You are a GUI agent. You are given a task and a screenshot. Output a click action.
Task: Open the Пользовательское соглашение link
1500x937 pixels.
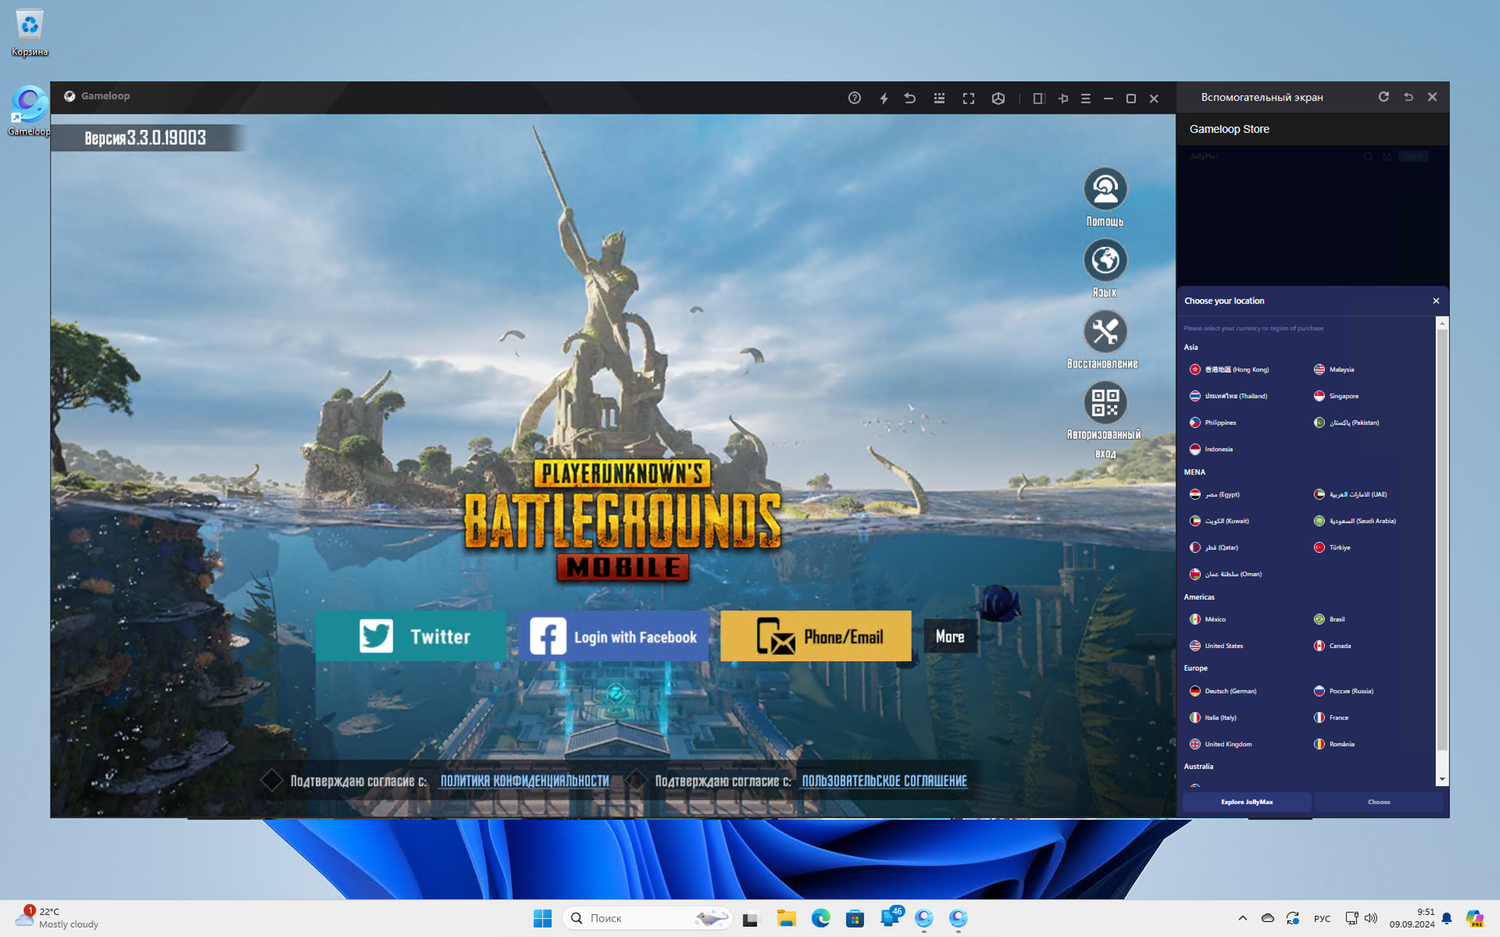point(884,781)
